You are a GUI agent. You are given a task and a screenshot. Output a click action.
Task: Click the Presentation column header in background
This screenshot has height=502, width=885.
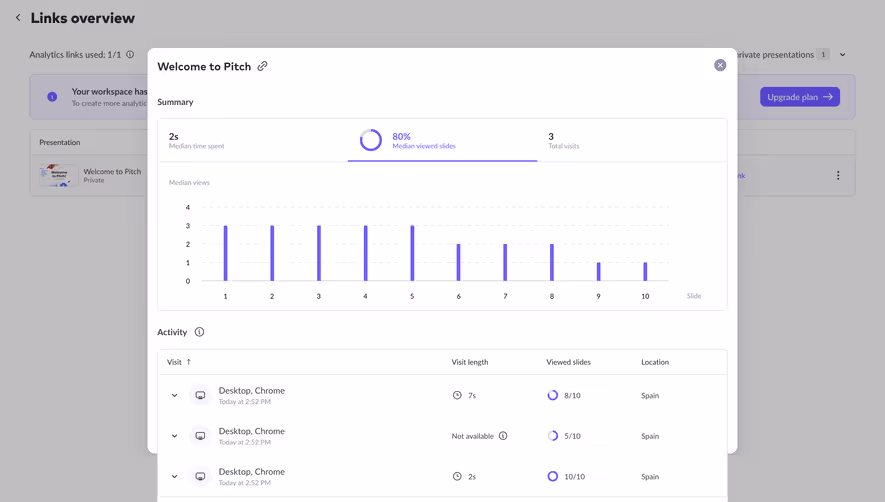click(60, 142)
